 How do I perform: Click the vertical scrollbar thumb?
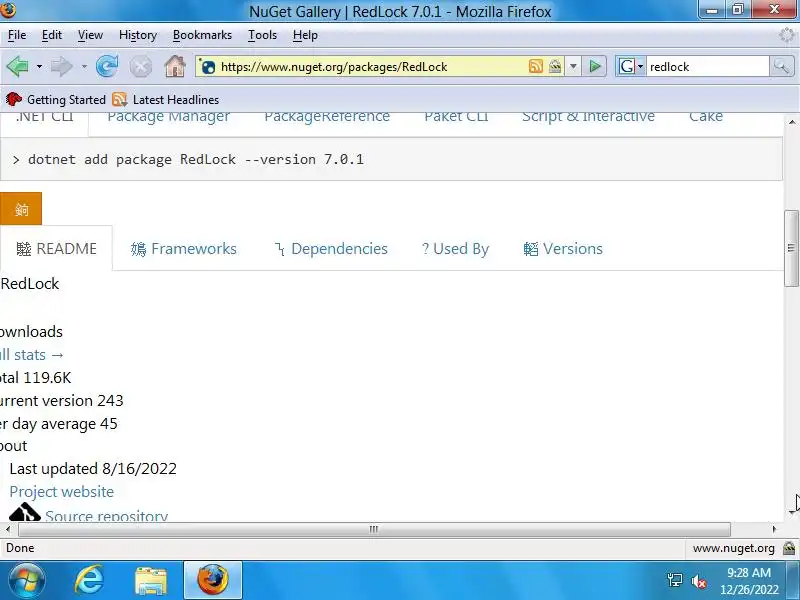coord(791,248)
